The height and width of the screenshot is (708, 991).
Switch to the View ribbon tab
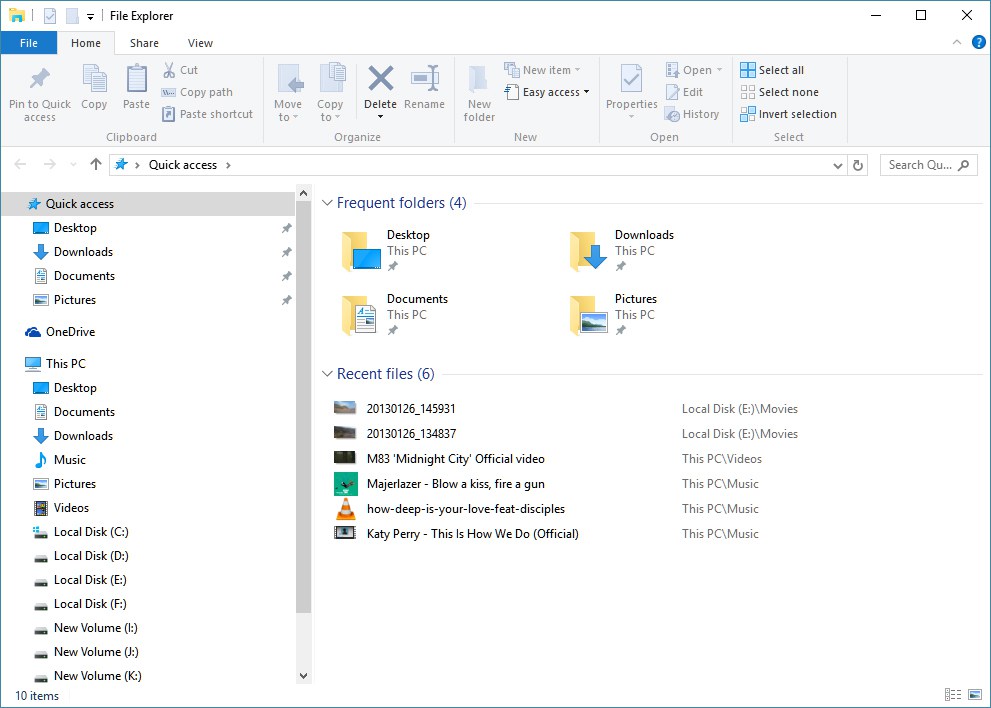click(200, 43)
